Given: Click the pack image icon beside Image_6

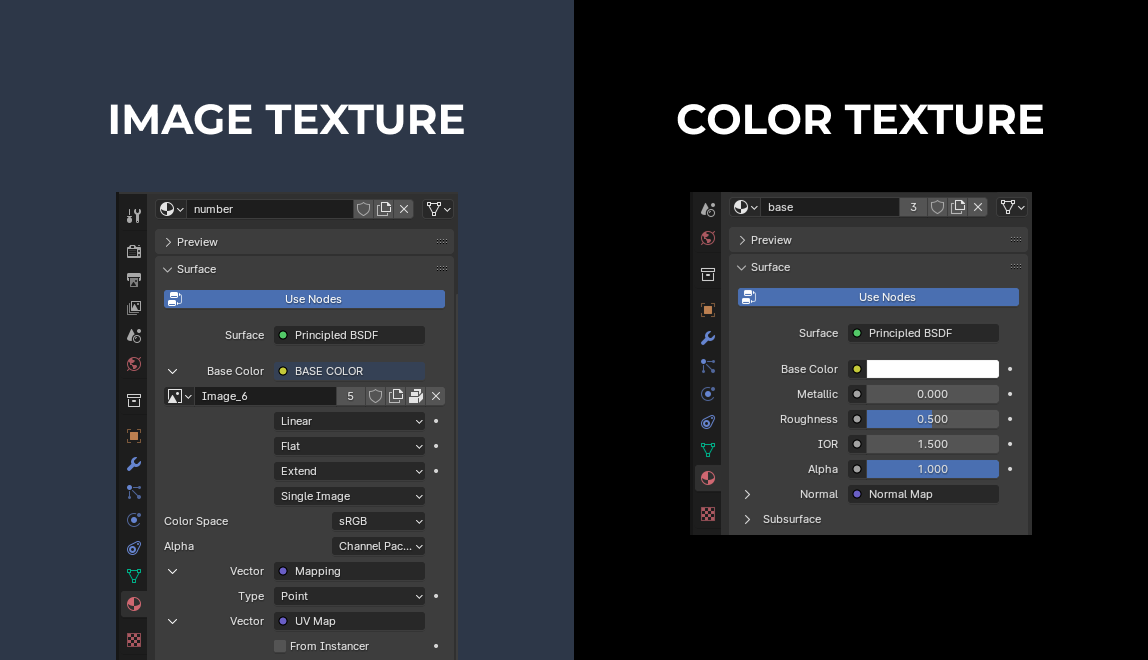Looking at the screenshot, I should point(416,396).
